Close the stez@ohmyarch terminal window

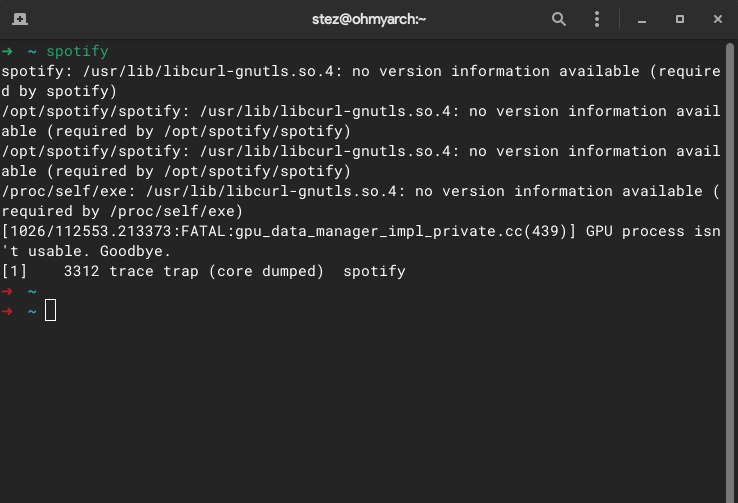pos(718,19)
